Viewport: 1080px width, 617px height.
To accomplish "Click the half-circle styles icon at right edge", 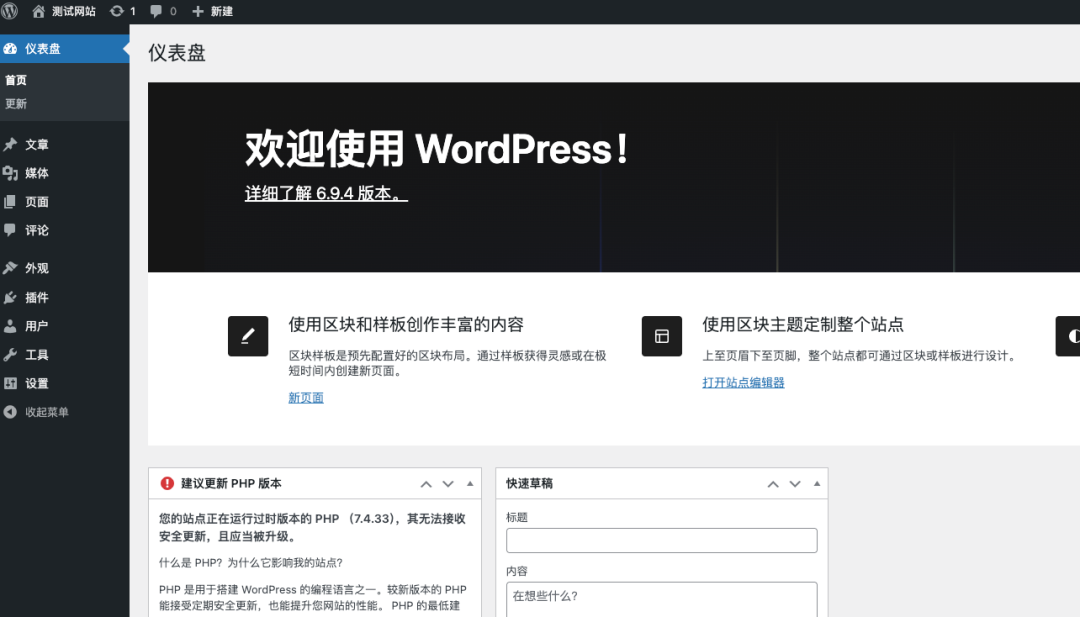I will 1068,336.
